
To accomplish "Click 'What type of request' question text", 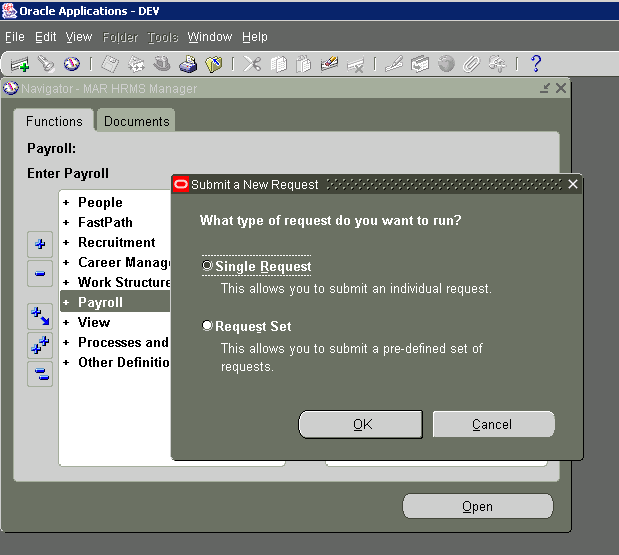I will 330,220.
